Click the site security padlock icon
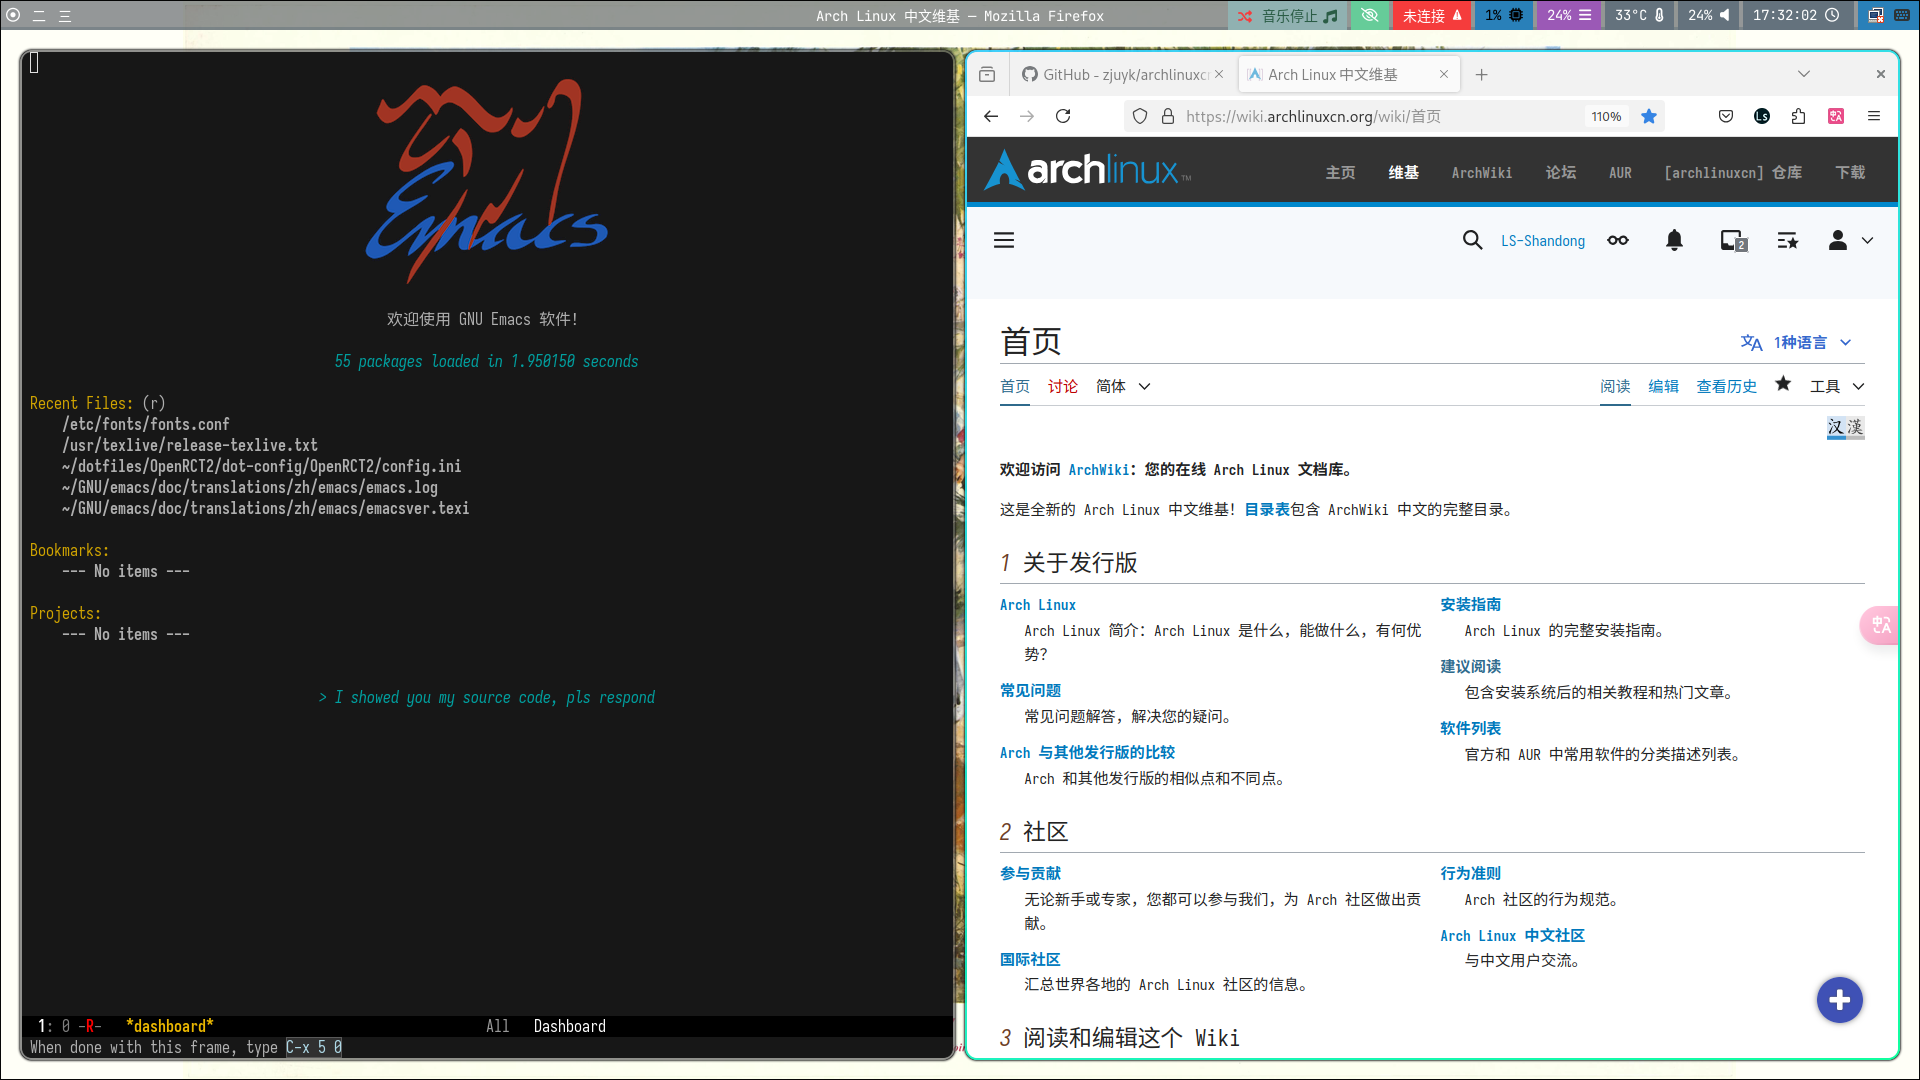This screenshot has width=1920, height=1080. 1167,116
